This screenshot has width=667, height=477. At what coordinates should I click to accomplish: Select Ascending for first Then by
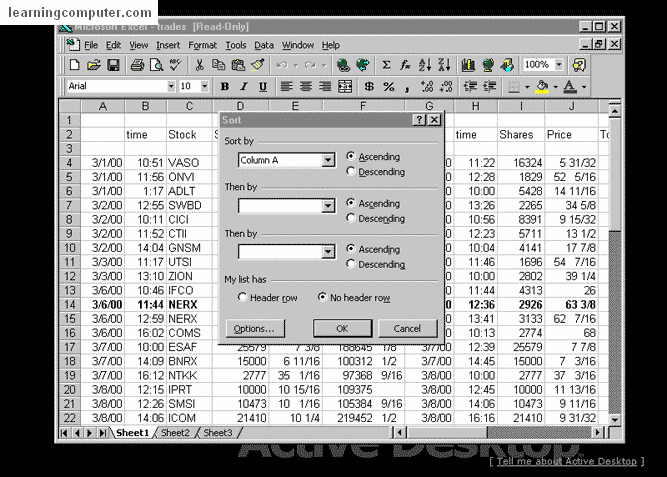click(x=351, y=203)
